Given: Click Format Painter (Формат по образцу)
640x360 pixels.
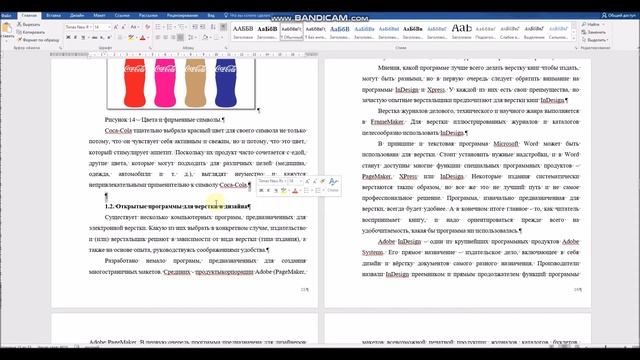Looking at the screenshot, I should tap(38, 40).
